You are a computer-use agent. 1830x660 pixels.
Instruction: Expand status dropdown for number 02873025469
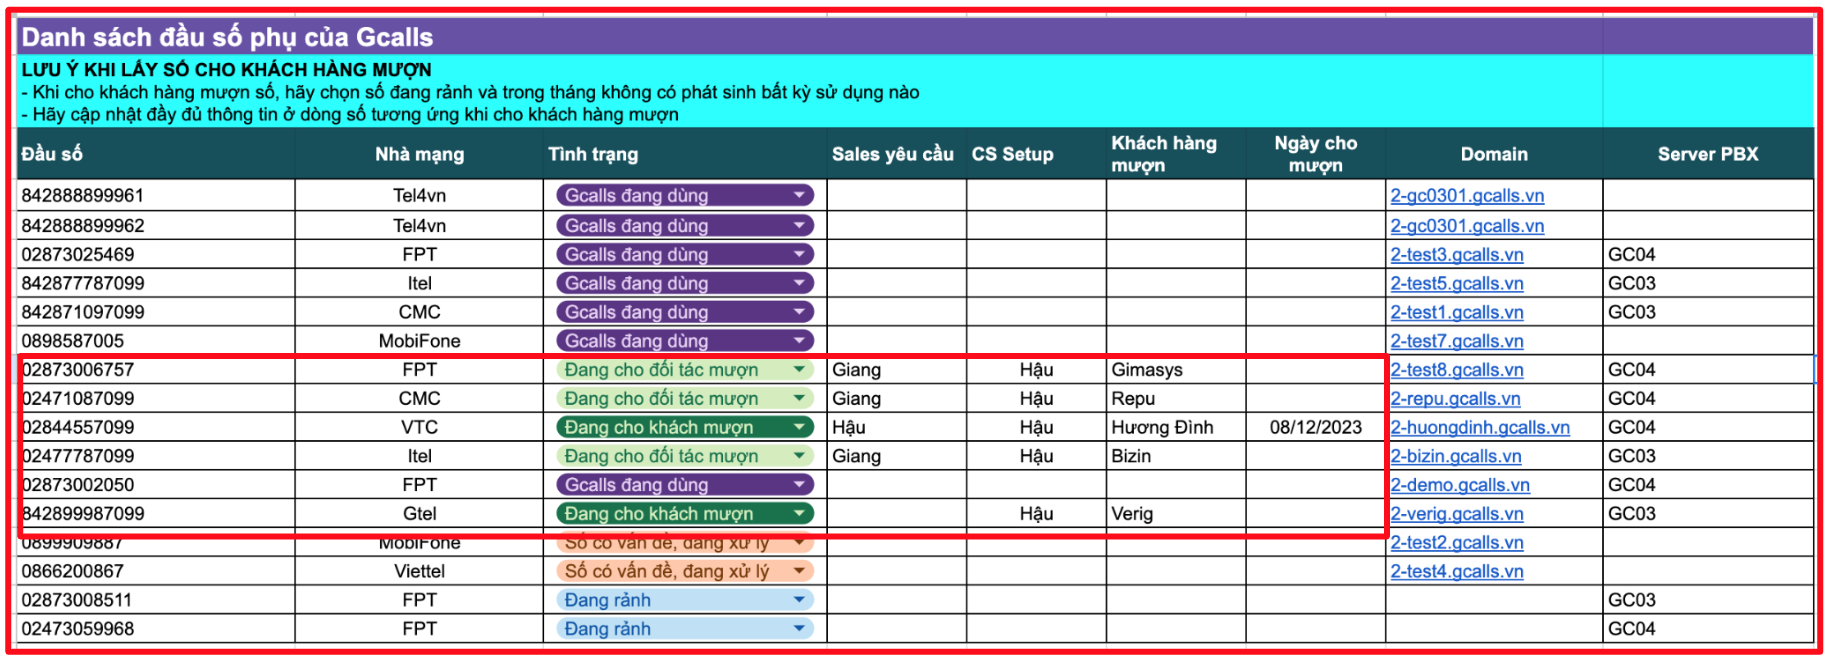(799, 255)
